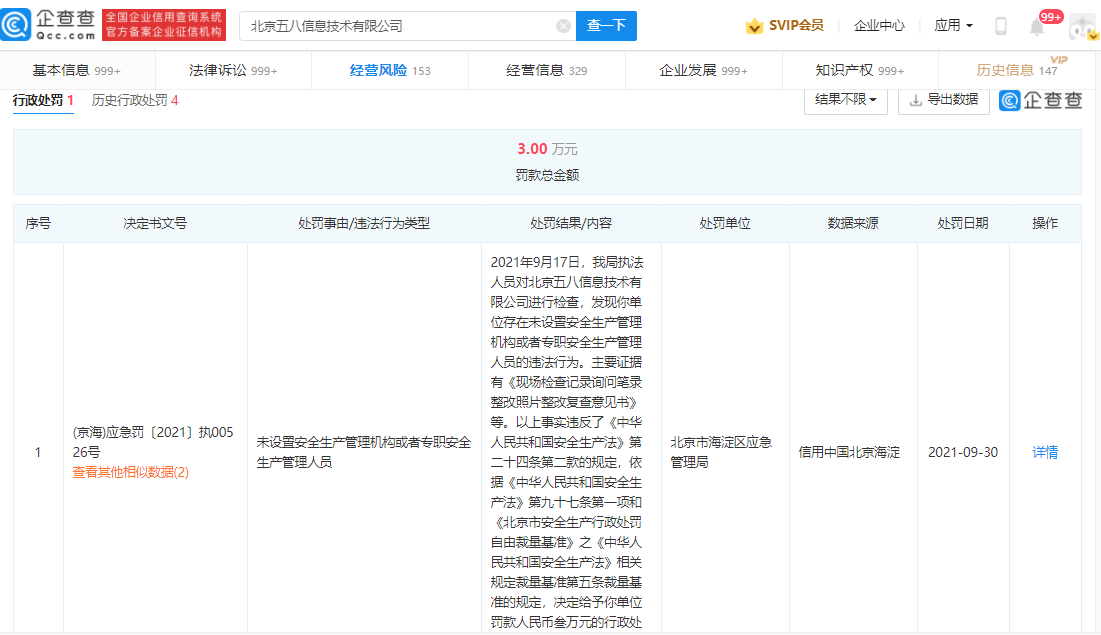Click the 2021-09-30 date cell
Image resolution: width=1101 pixels, height=635 pixels.
(963, 452)
